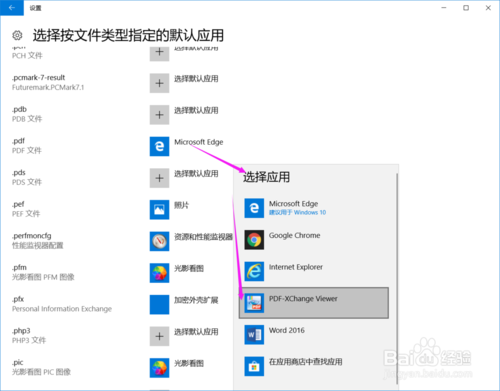500x391 pixels.
Task: Click the 光影看图 PIC 图像 description
Action: tap(41, 372)
